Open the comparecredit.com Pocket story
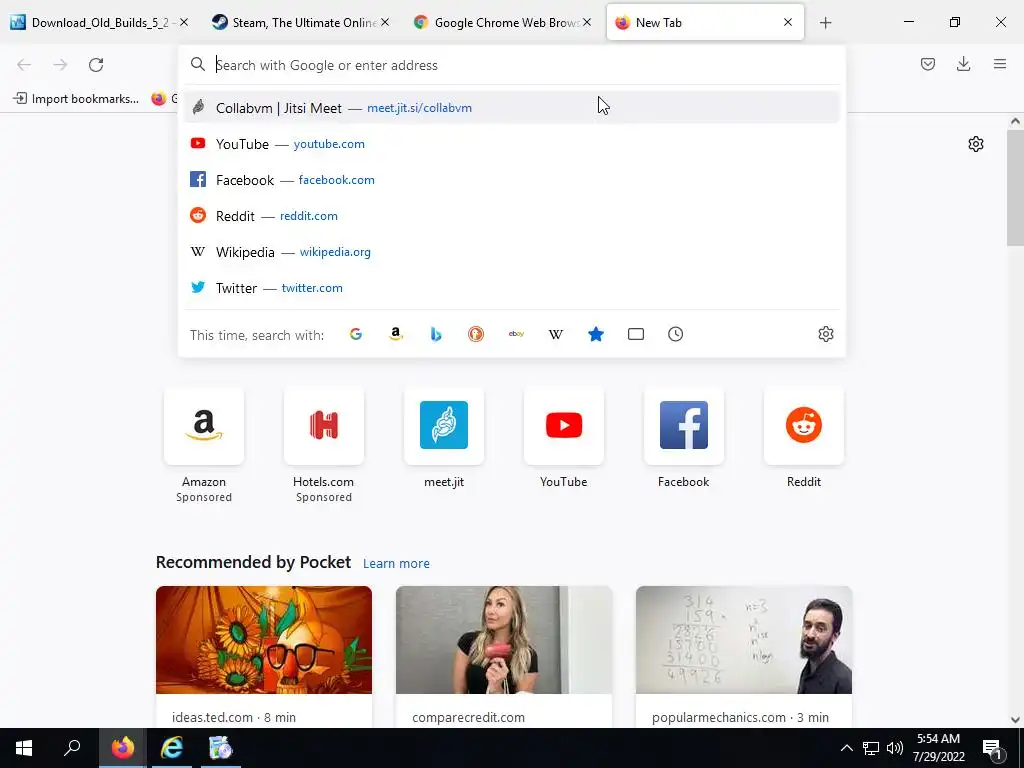The image size is (1024, 768). click(504, 656)
